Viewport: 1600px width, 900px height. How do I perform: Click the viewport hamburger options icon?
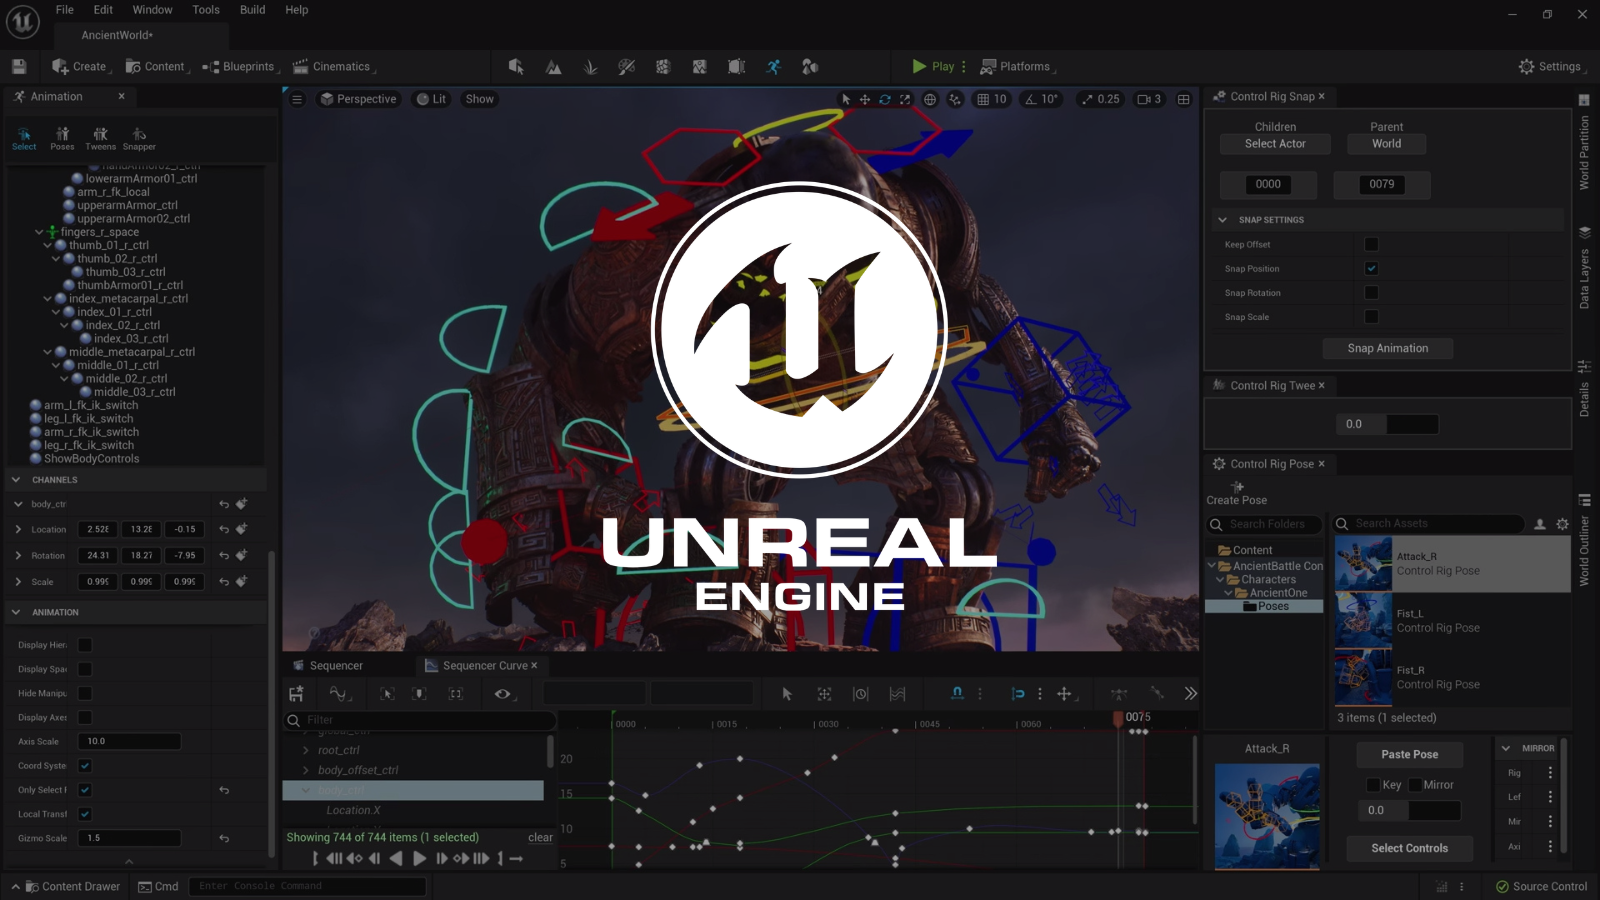(297, 99)
